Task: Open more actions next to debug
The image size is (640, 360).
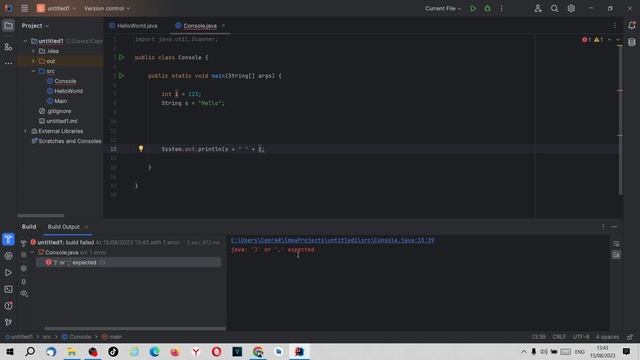Action: coord(502,8)
